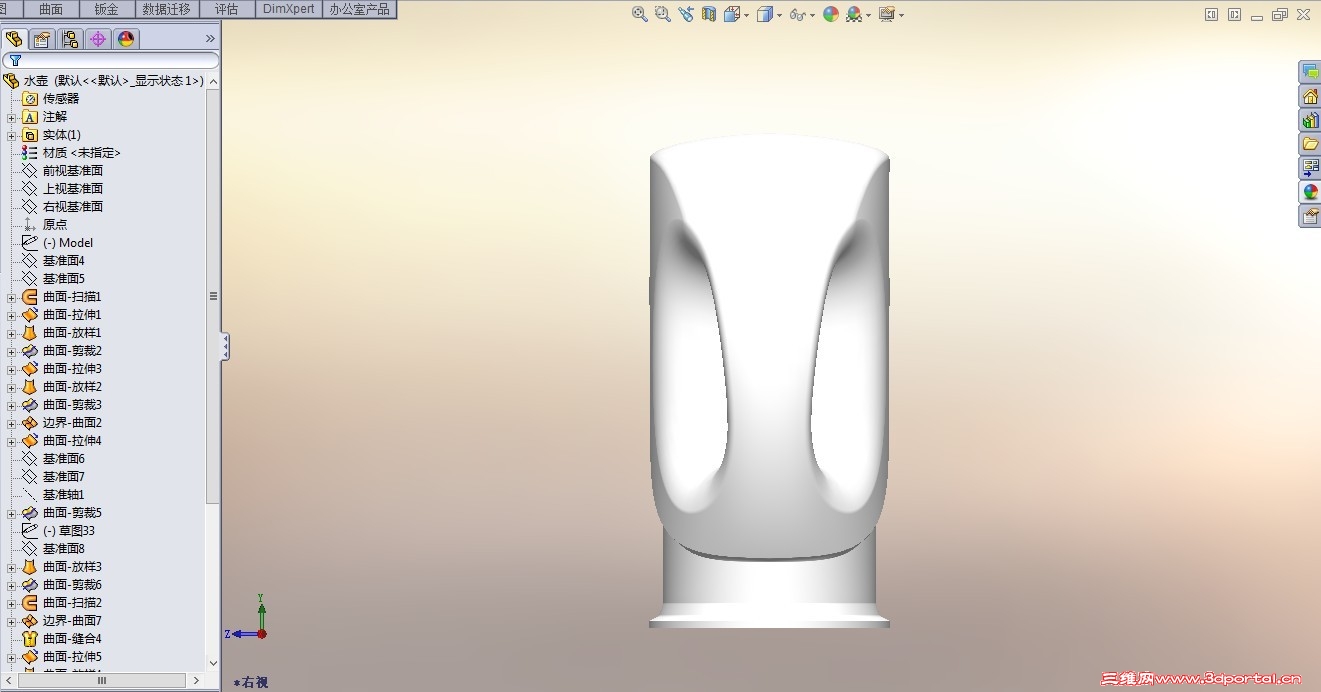1321x692 pixels.
Task: Click the Apply Scene icon
Action: click(854, 14)
